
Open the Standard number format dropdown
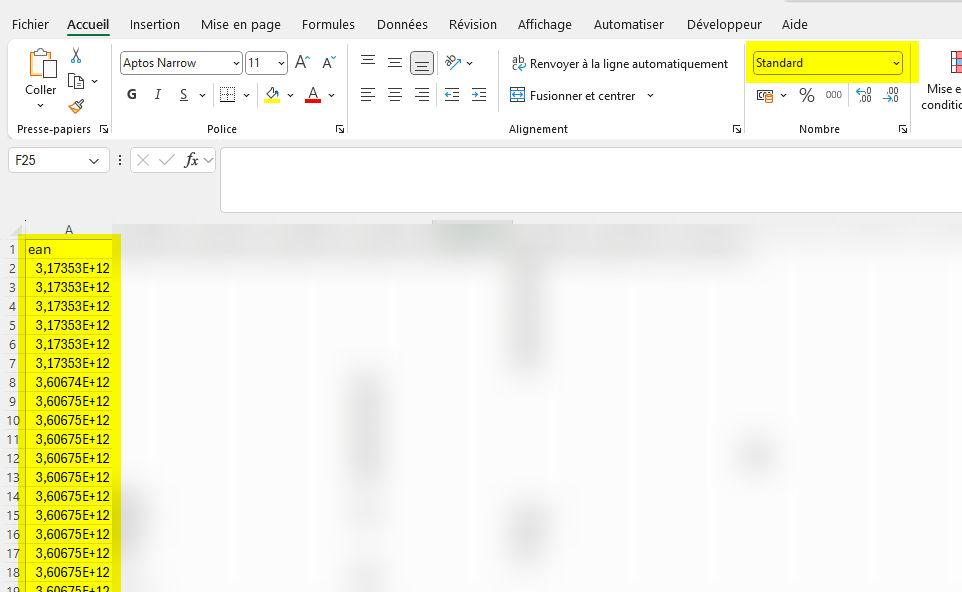[894, 62]
